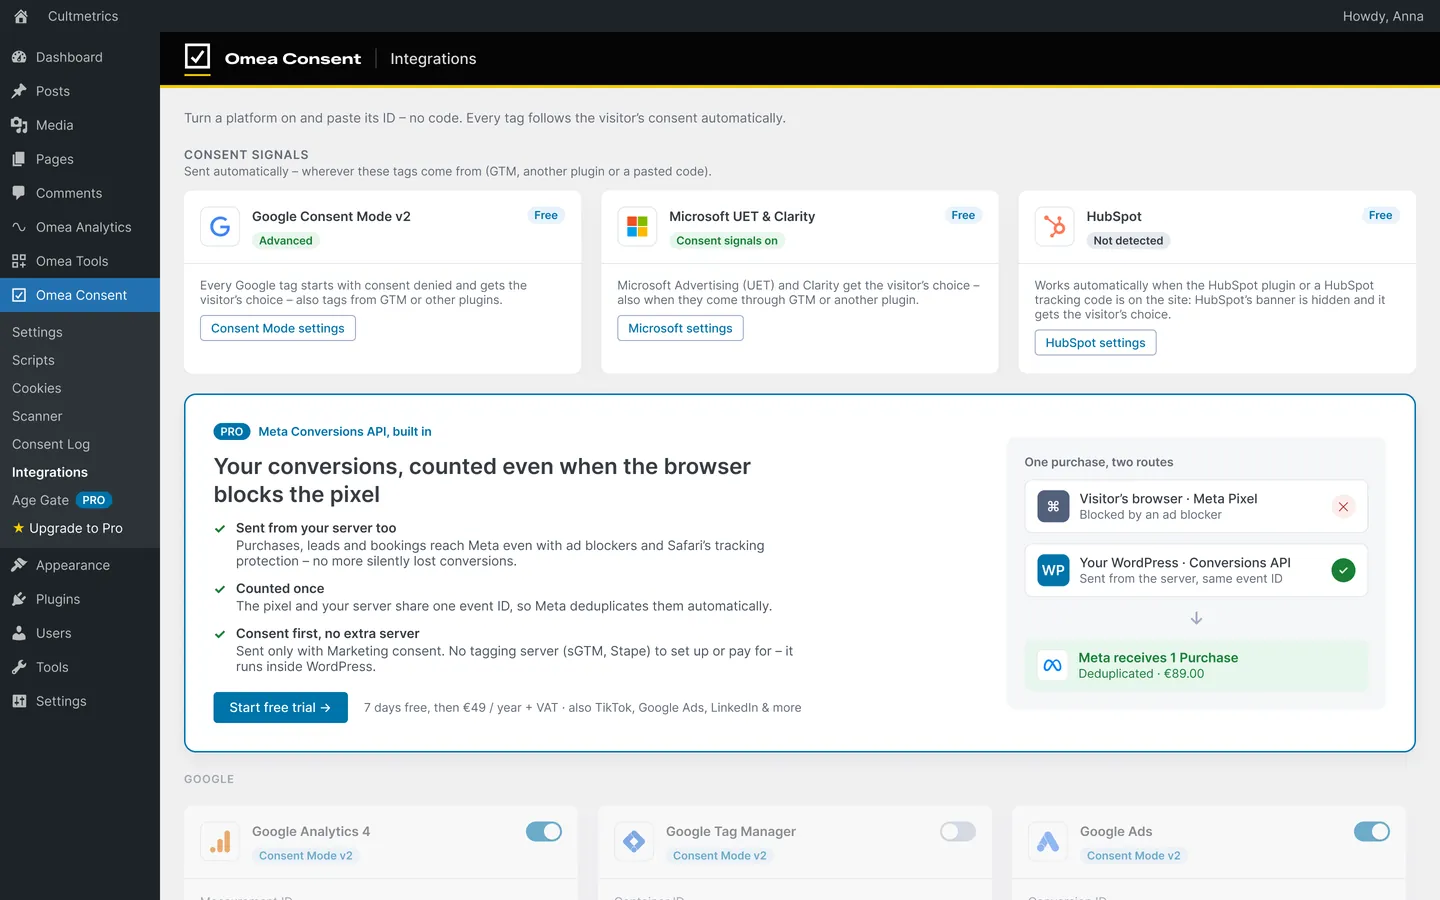
Task: Click the Howdy, Anna account menu
Action: pos(1383,16)
